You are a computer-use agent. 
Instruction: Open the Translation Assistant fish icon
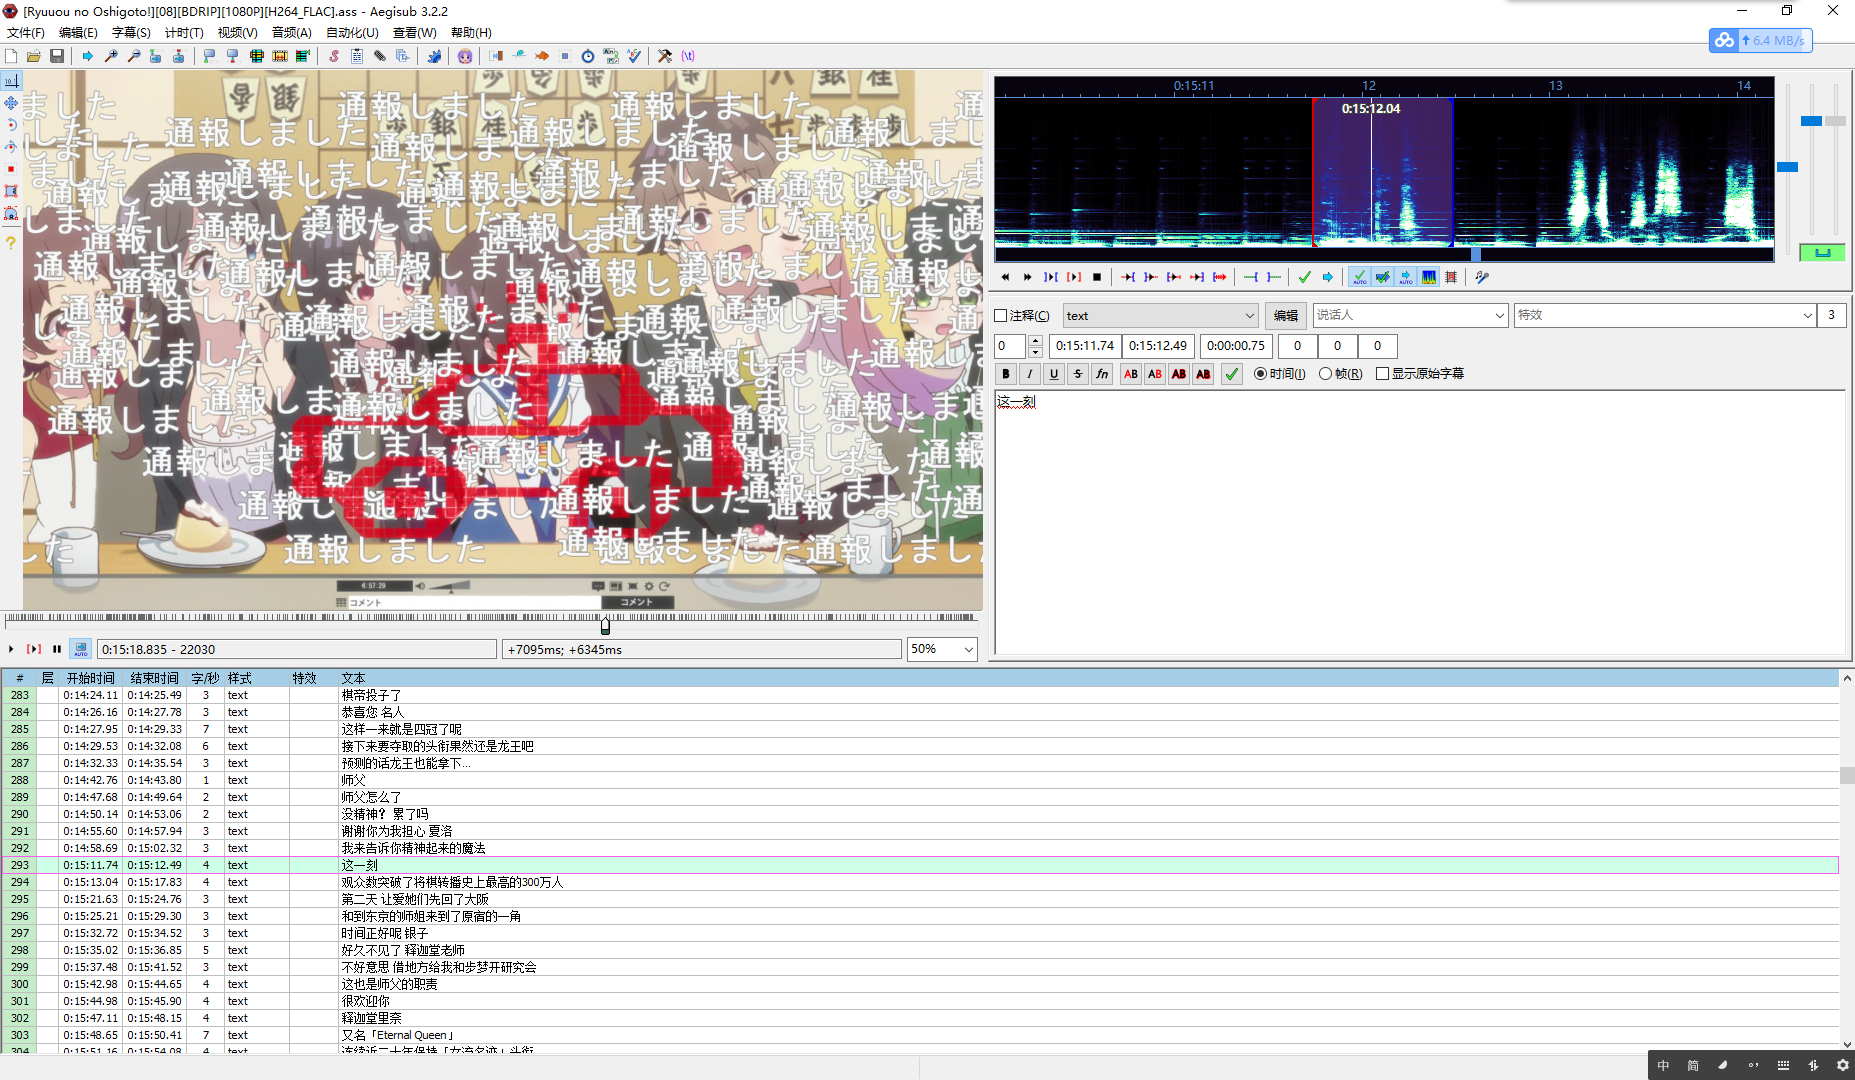(542, 56)
